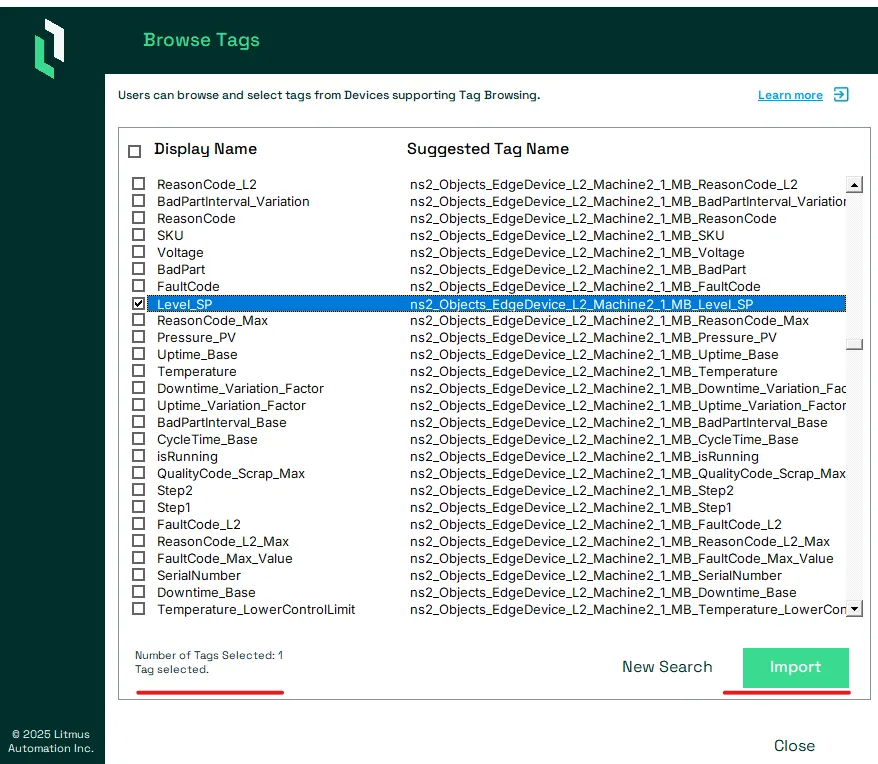878x764 pixels.
Task: Click suggested tag name ending MB_Voltage
Action: coord(577,253)
